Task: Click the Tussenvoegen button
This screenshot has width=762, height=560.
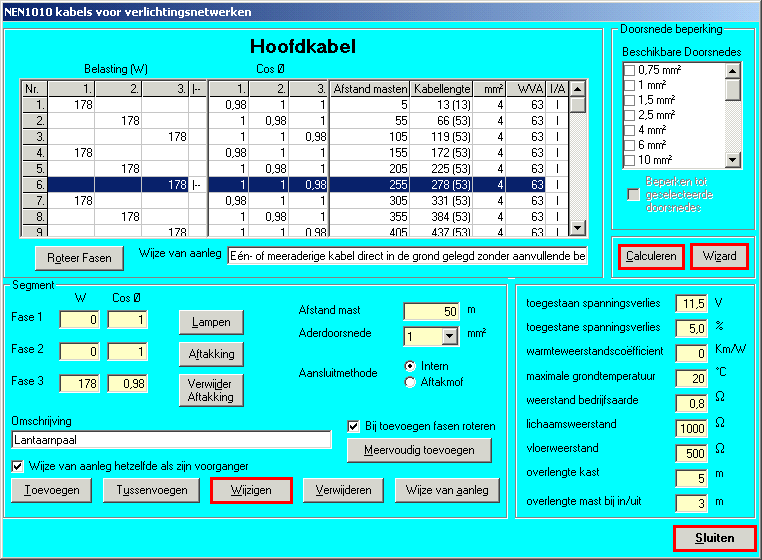Action: pyautogui.click(x=152, y=490)
